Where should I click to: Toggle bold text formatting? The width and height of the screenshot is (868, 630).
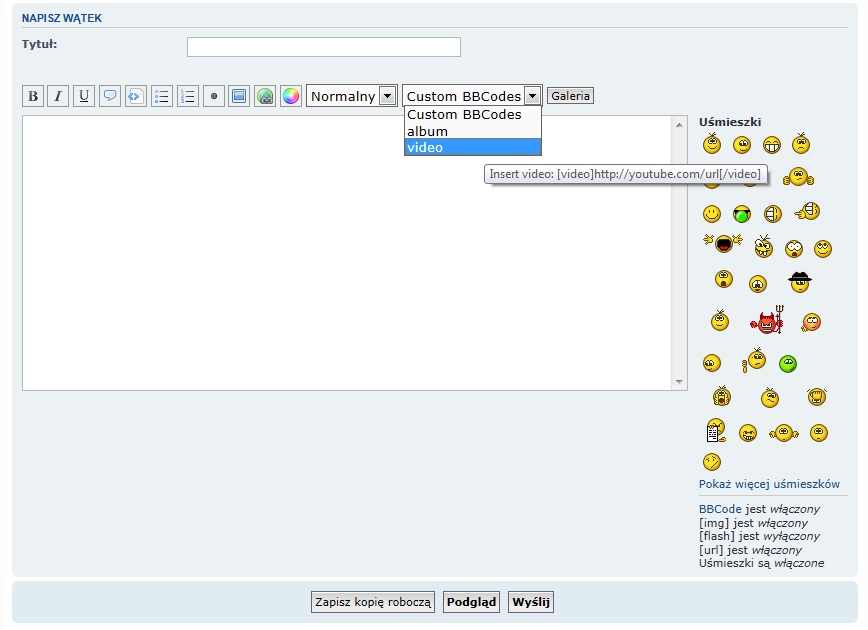click(33, 96)
